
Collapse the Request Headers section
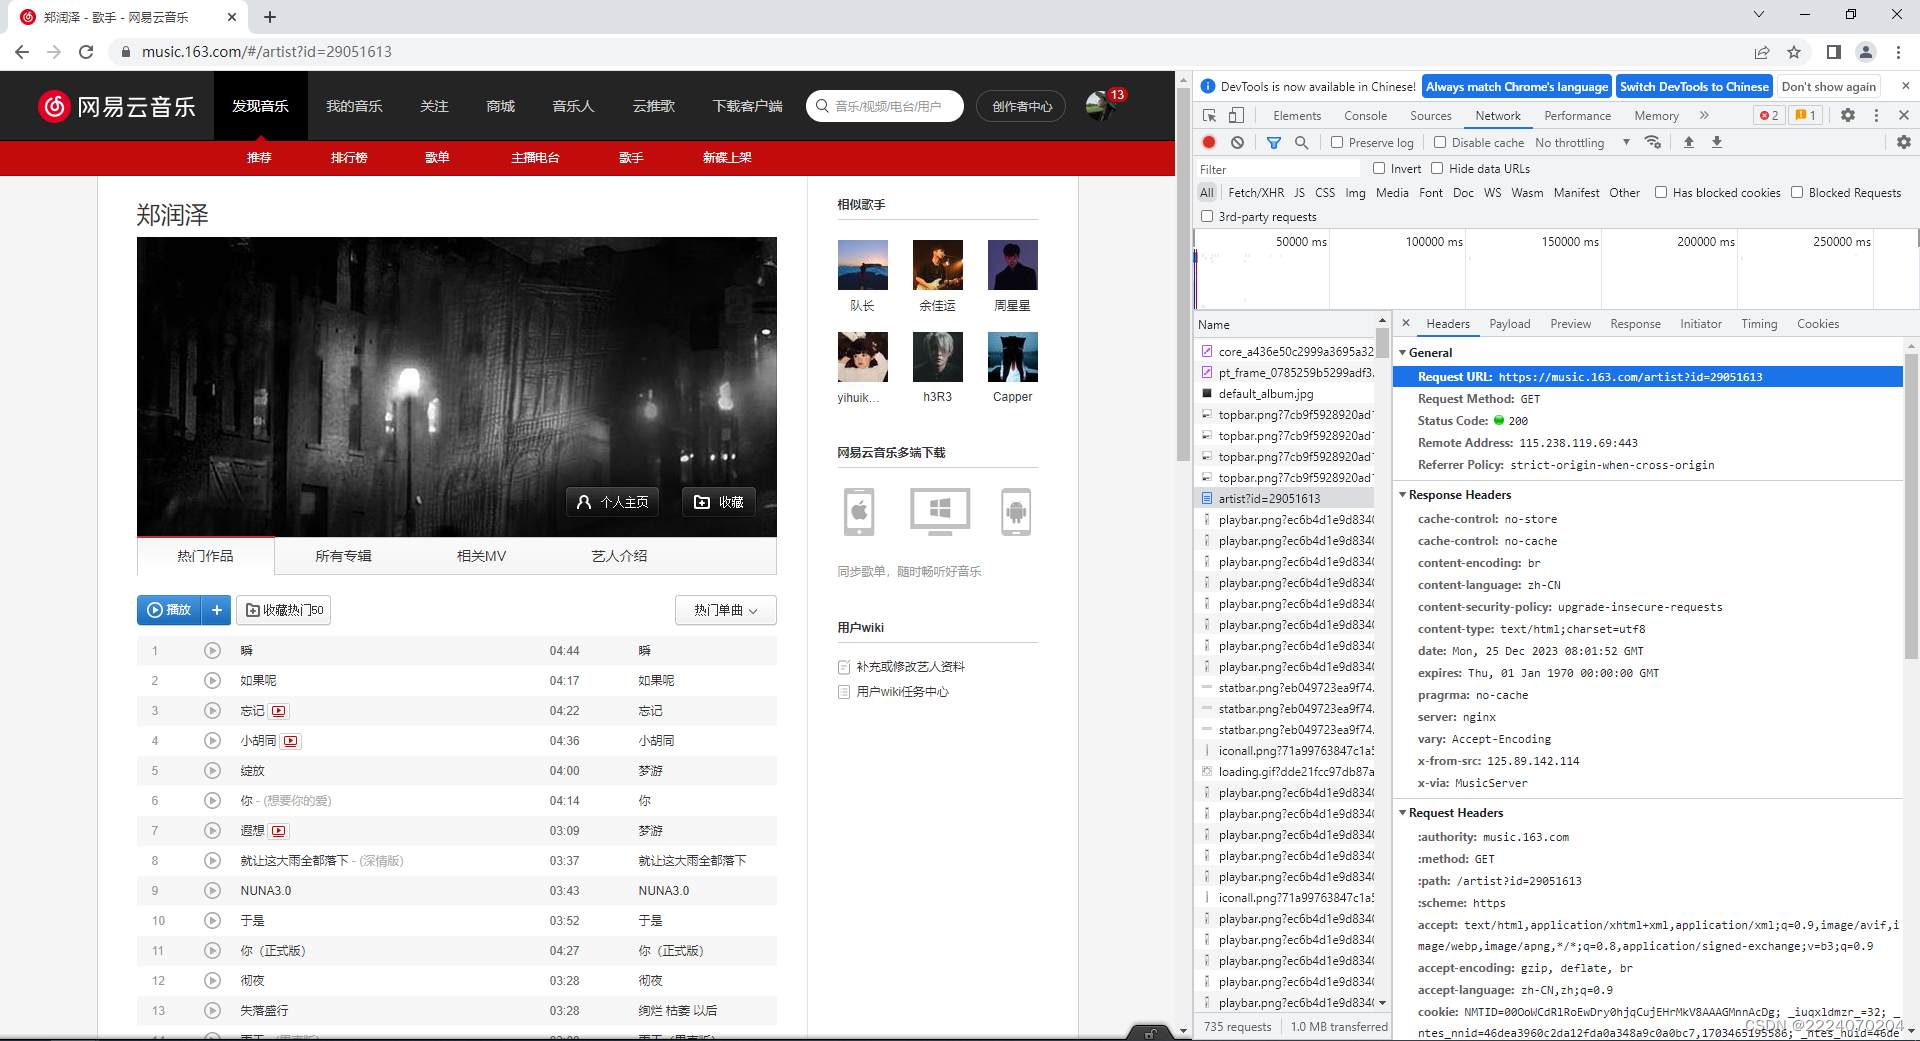(x=1403, y=813)
